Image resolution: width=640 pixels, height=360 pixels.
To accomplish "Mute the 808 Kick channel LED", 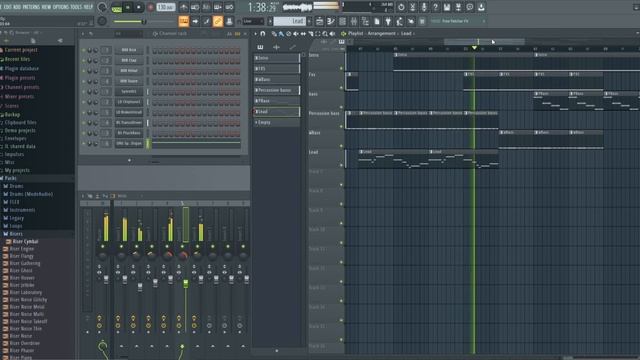I will point(84,50).
